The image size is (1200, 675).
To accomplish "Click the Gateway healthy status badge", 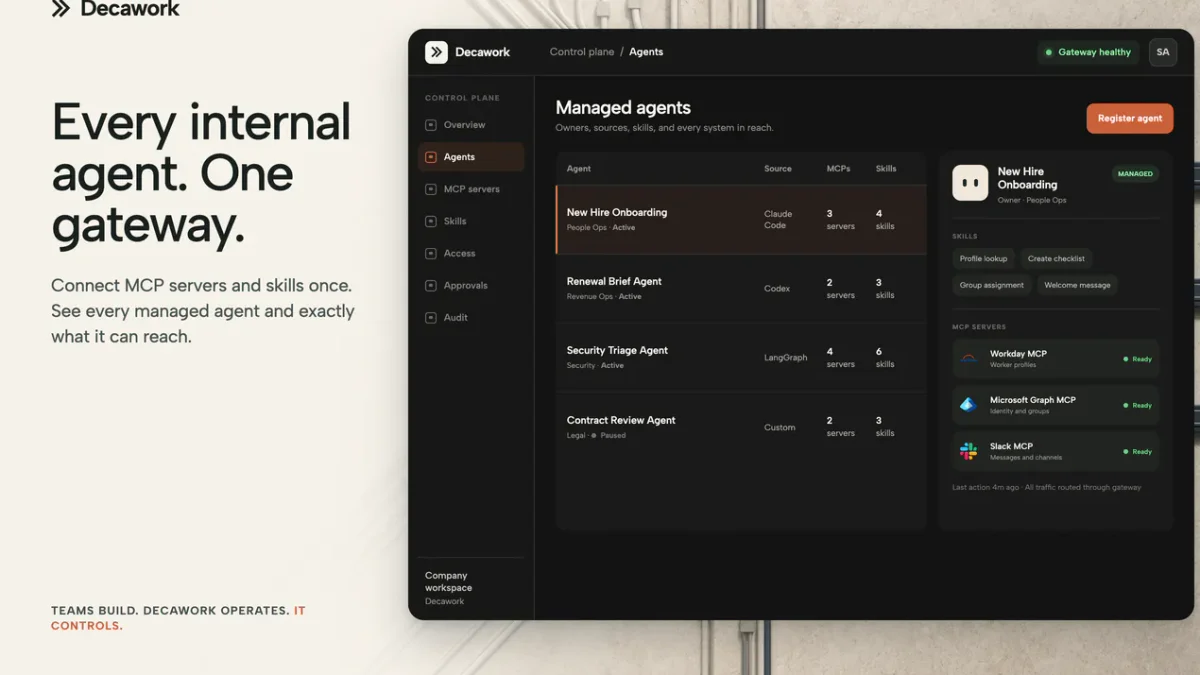I will pyautogui.click(x=1088, y=52).
